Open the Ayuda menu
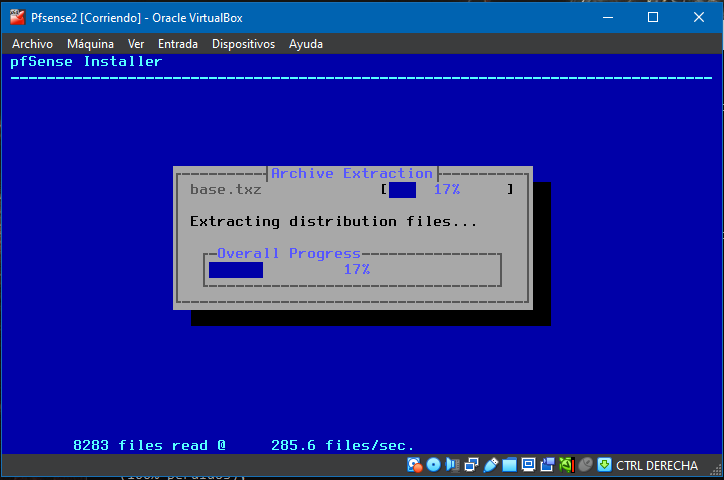724x480 pixels. point(306,44)
